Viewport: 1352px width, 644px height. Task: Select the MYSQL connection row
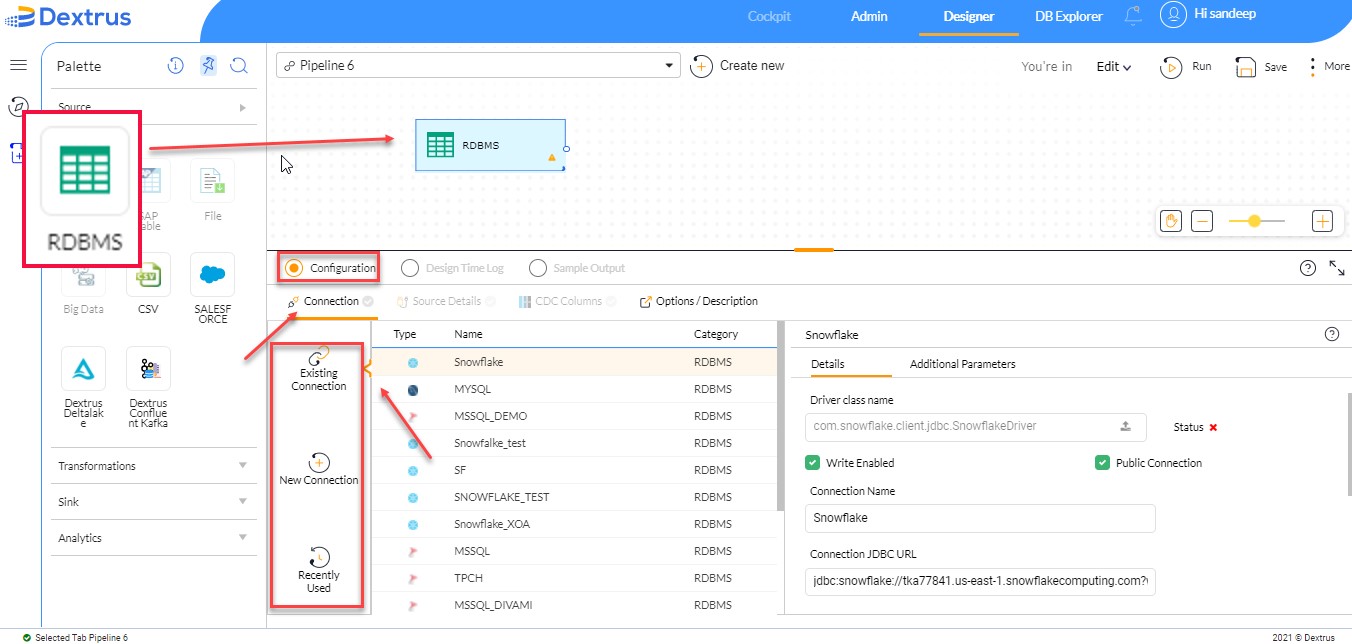tap(574, 389)
